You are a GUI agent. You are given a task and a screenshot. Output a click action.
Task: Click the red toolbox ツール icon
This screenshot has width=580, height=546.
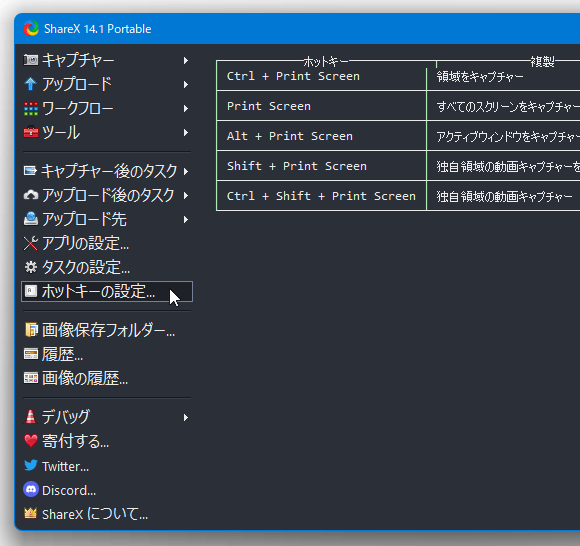click(x=31, y=132)
